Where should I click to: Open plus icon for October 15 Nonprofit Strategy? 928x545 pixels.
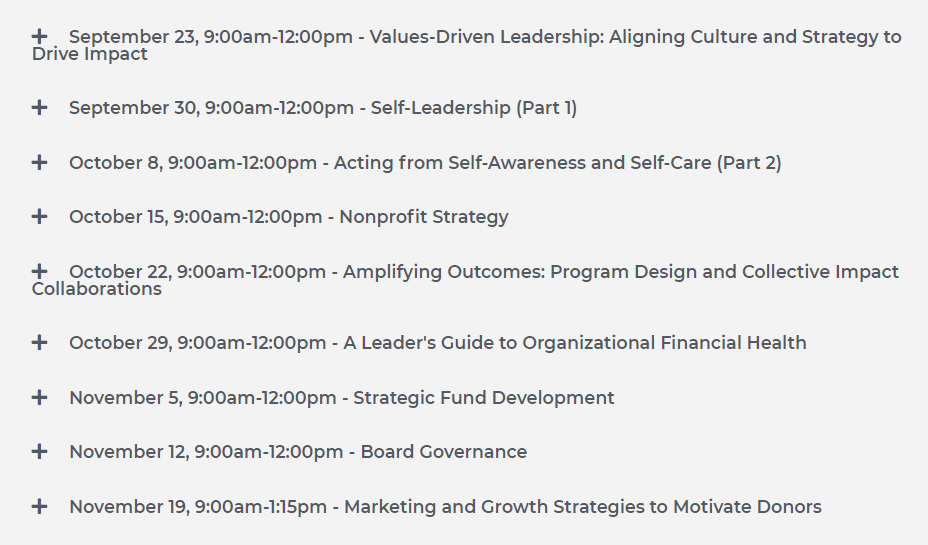tap(39, 217)
